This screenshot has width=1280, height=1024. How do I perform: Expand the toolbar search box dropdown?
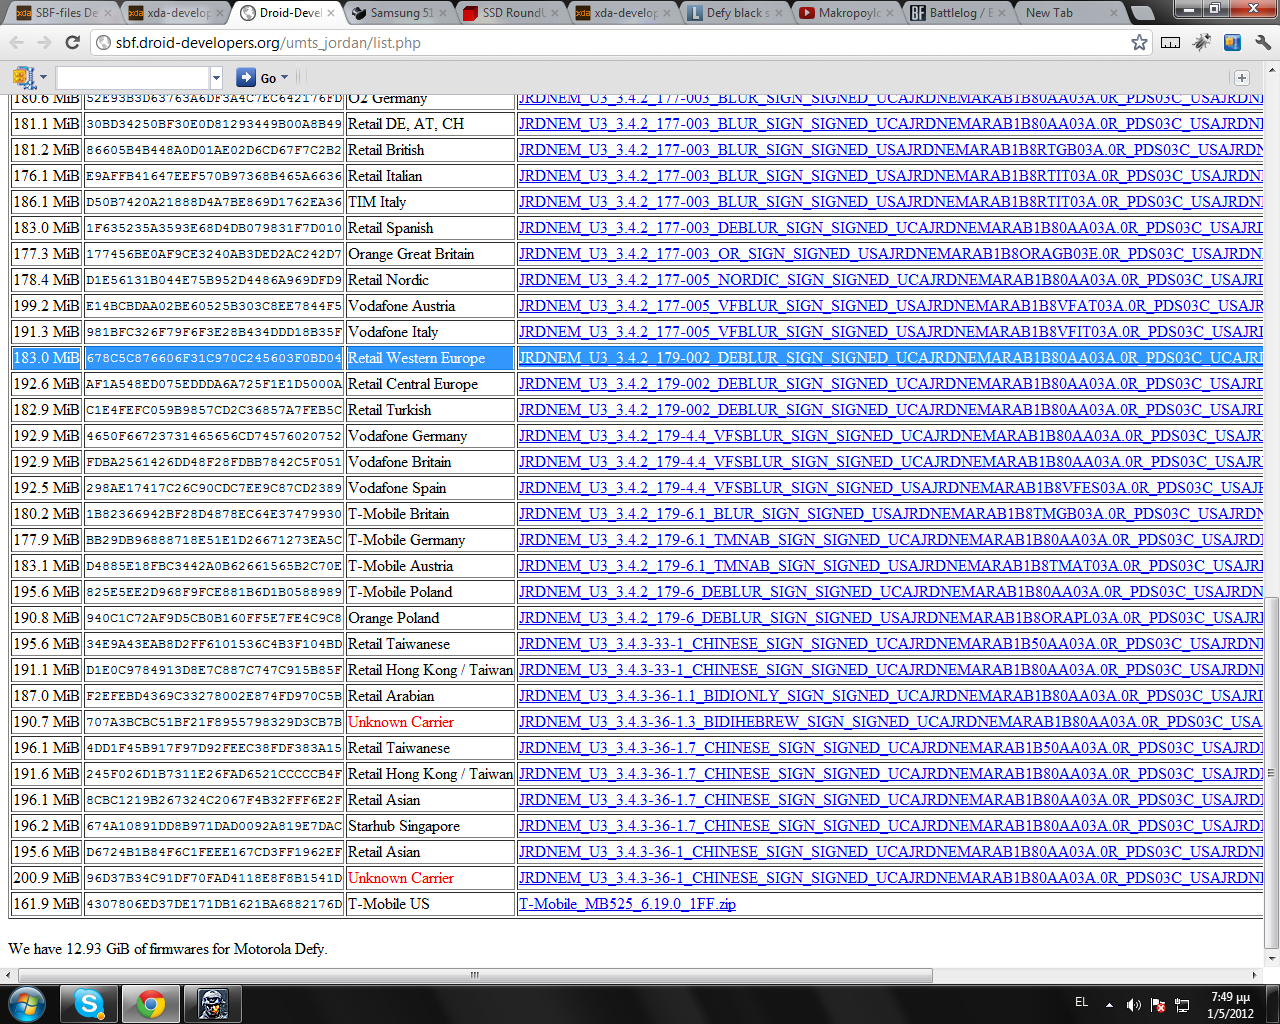click(216, 77)
